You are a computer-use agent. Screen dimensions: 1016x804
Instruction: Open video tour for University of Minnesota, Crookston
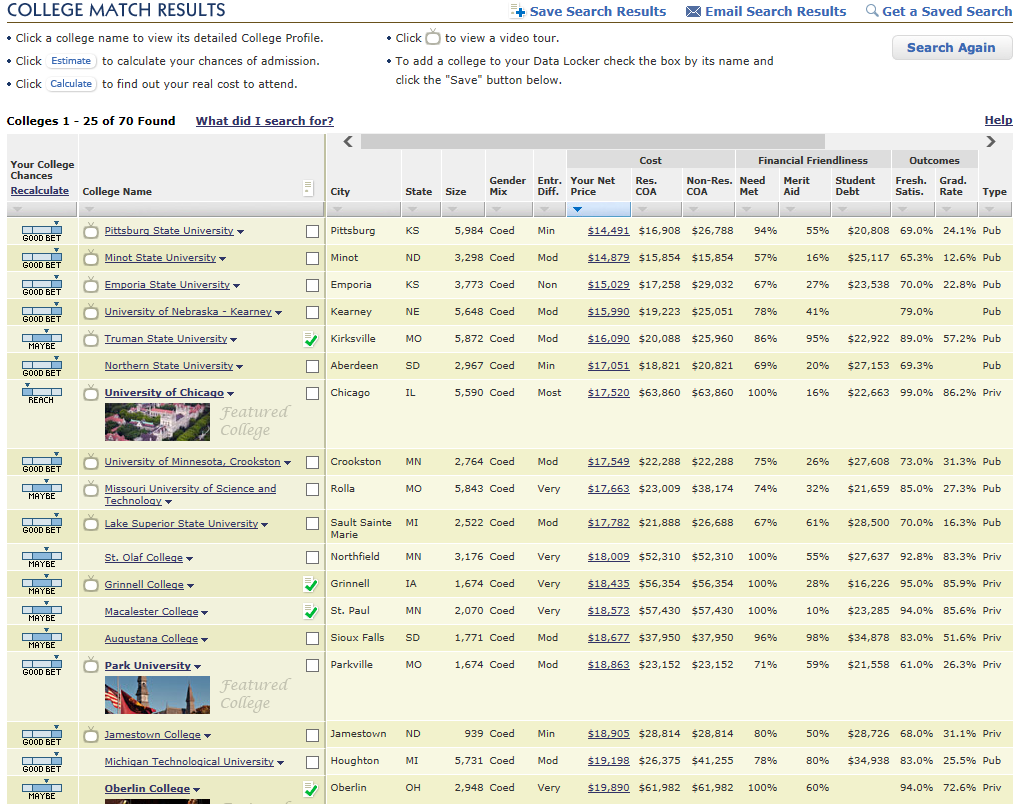tap(91, 462)
